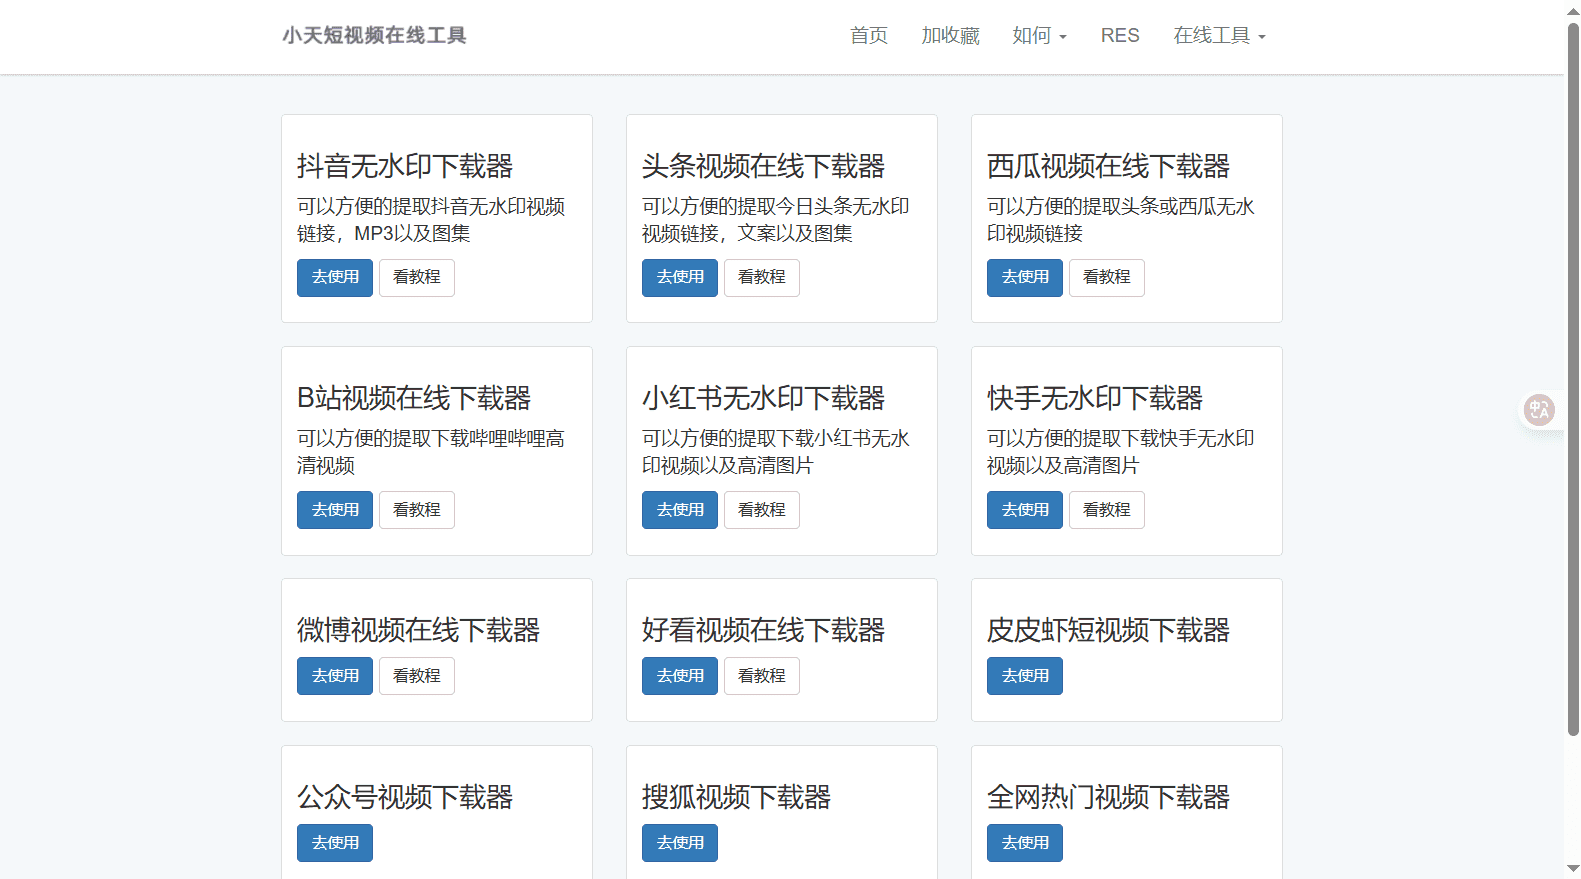Click 加收藏 in the navigation bar
1581x879 pixels.
(x=950, y=36)
